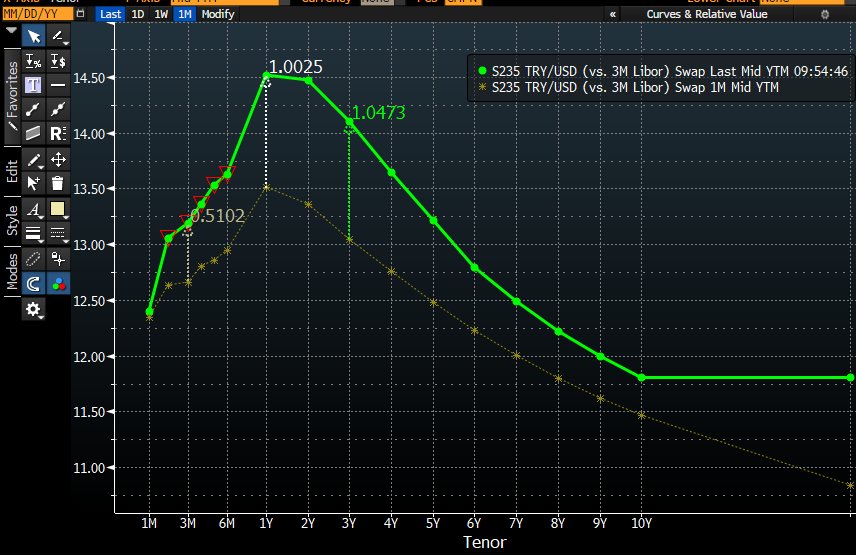Screen dimensions: 856x555
Task: Open the line thickness dropdown
Action: (33, 234)
